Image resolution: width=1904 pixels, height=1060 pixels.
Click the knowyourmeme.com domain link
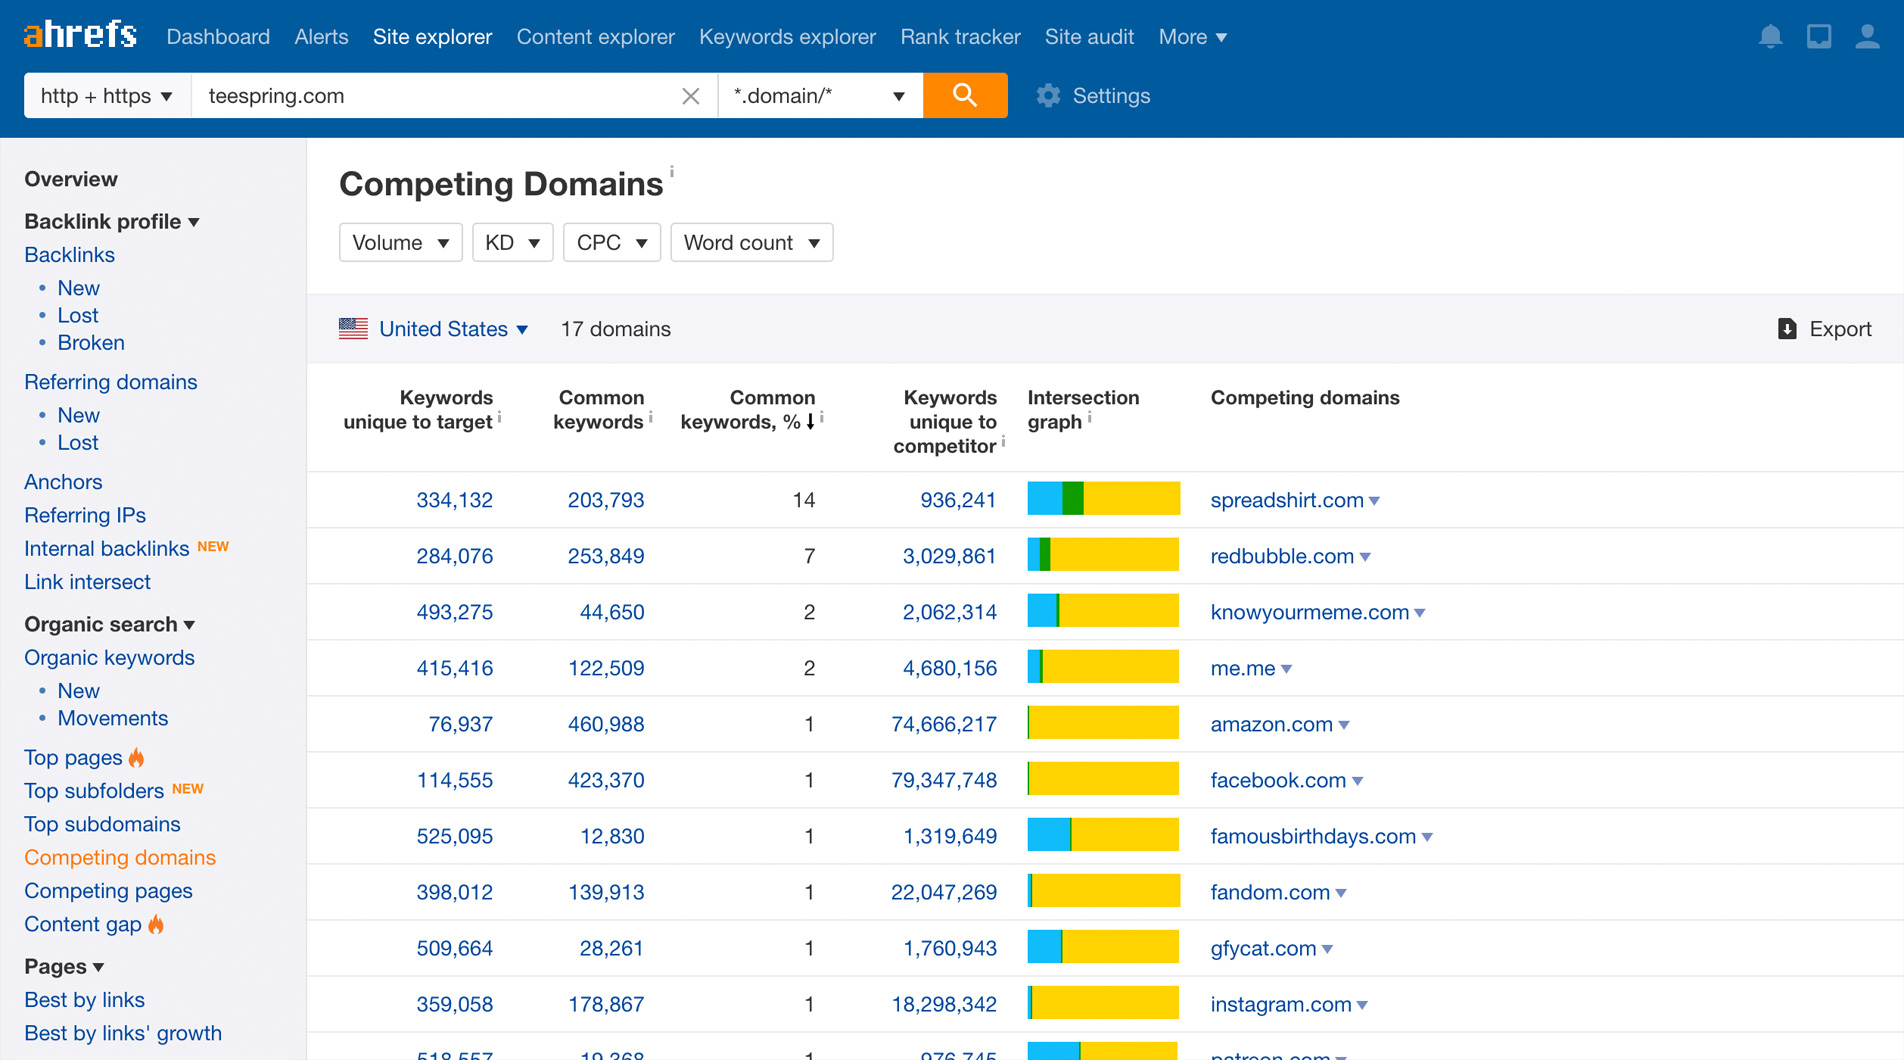pyautogui.click(x=1309, y=612)
